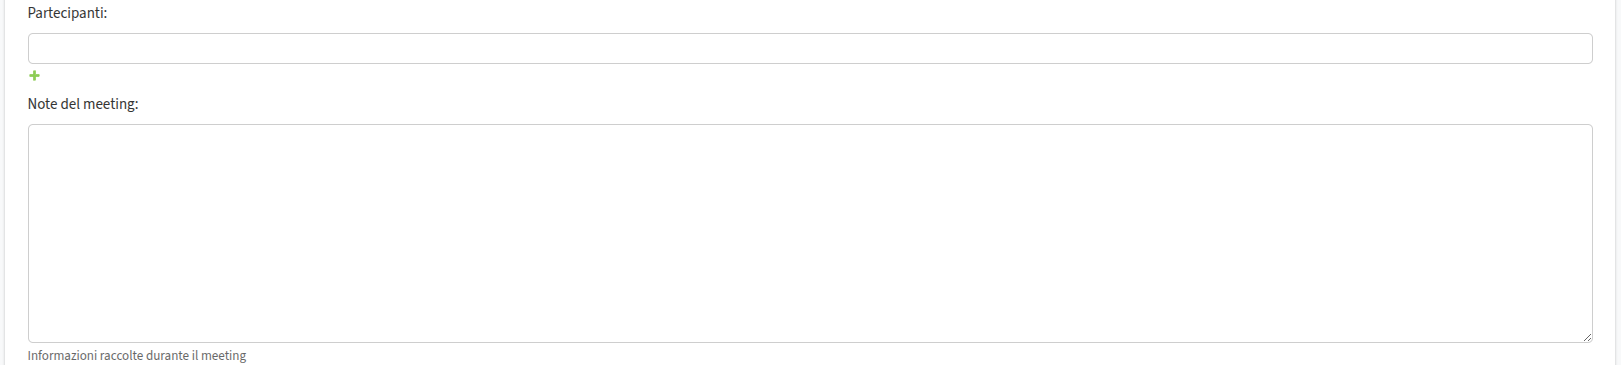Click the 'Informazioni raccolte durante il meeting' hint
1621x365 pixels.
point(137,355)
